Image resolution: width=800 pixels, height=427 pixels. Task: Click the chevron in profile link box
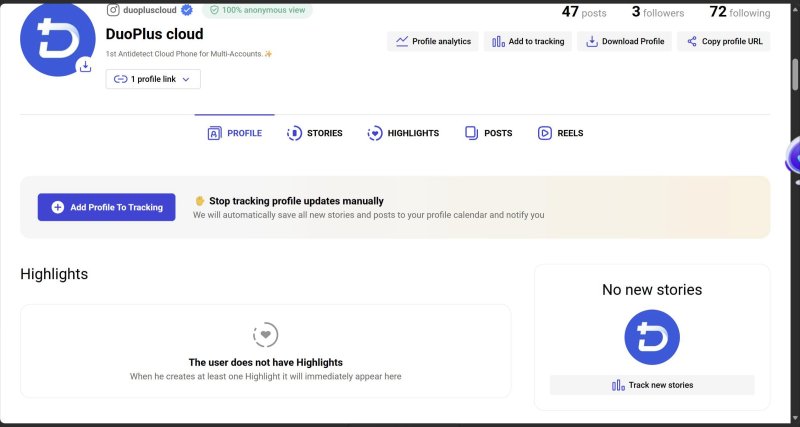point(186,80)
